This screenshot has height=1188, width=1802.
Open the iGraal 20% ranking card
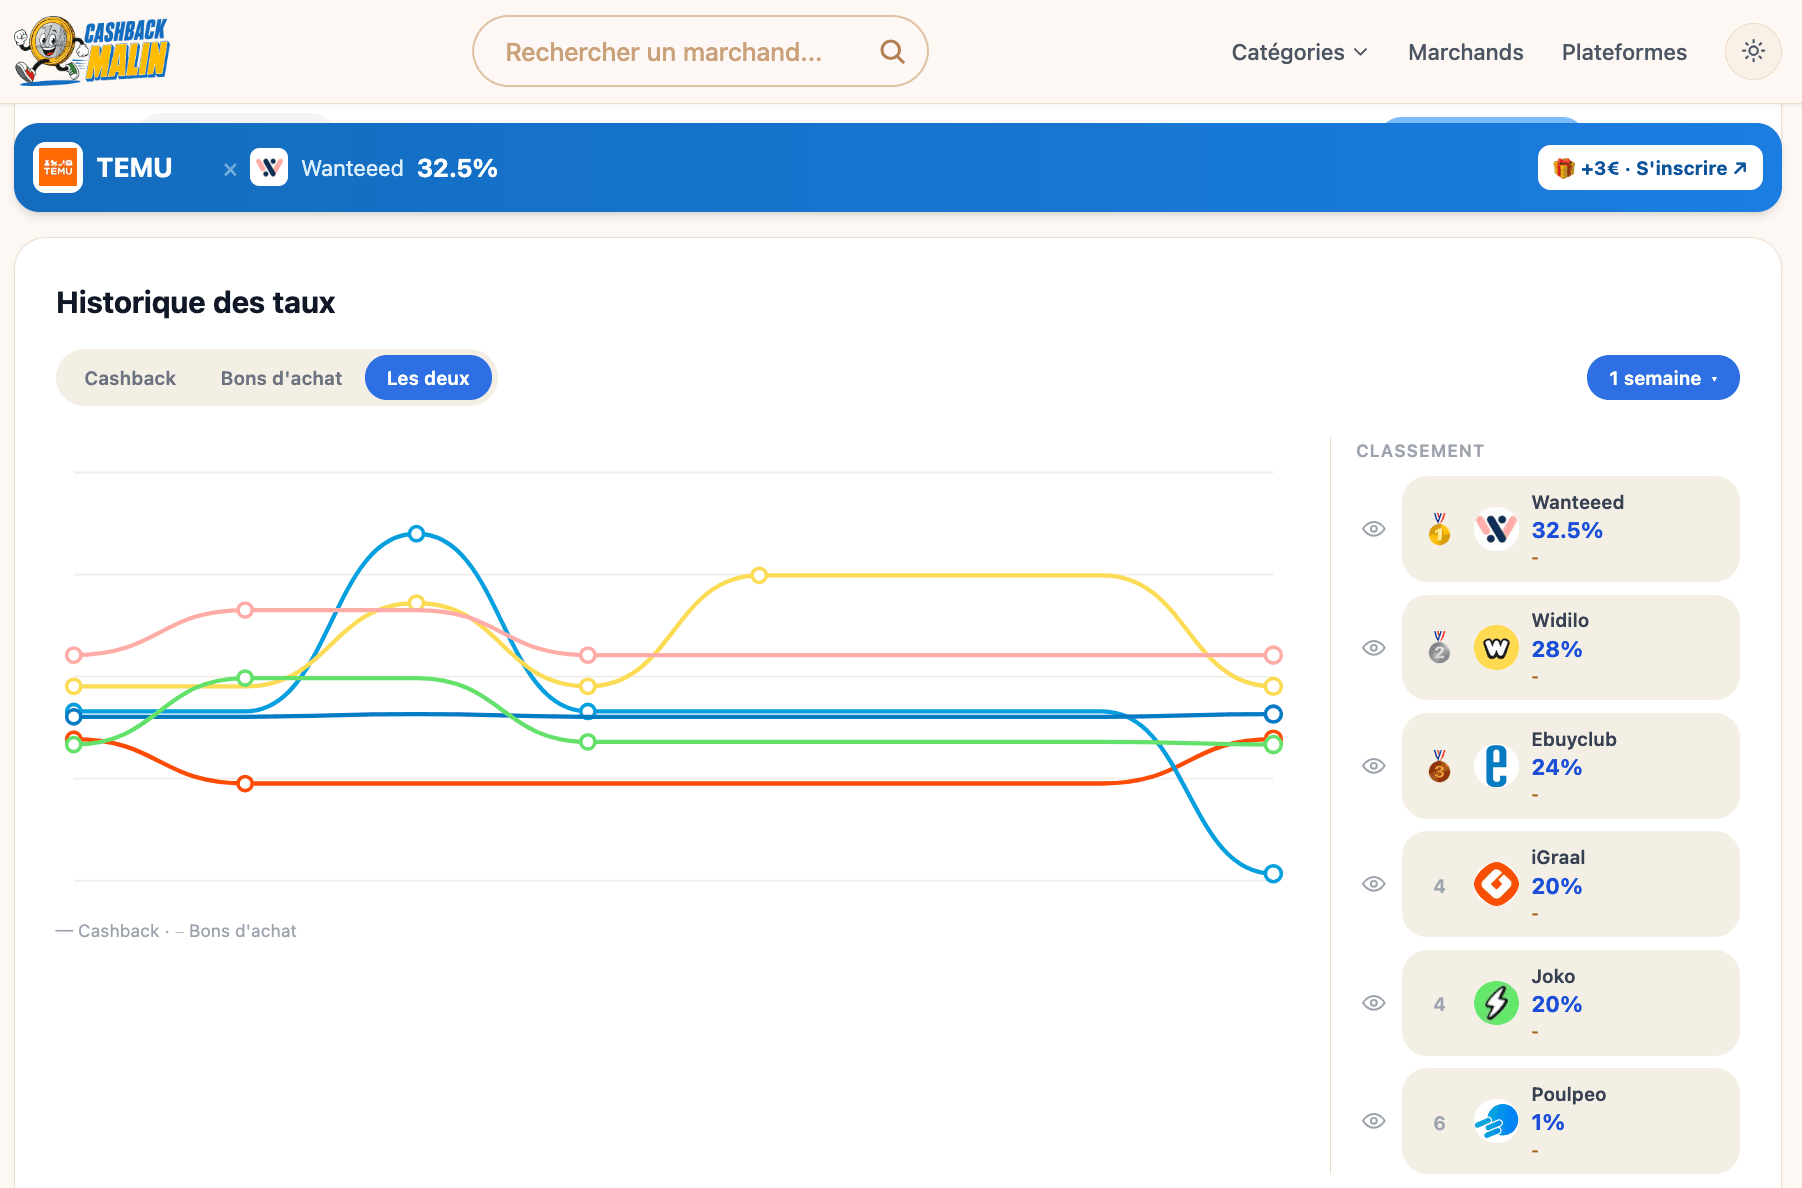click(1570, 884)
